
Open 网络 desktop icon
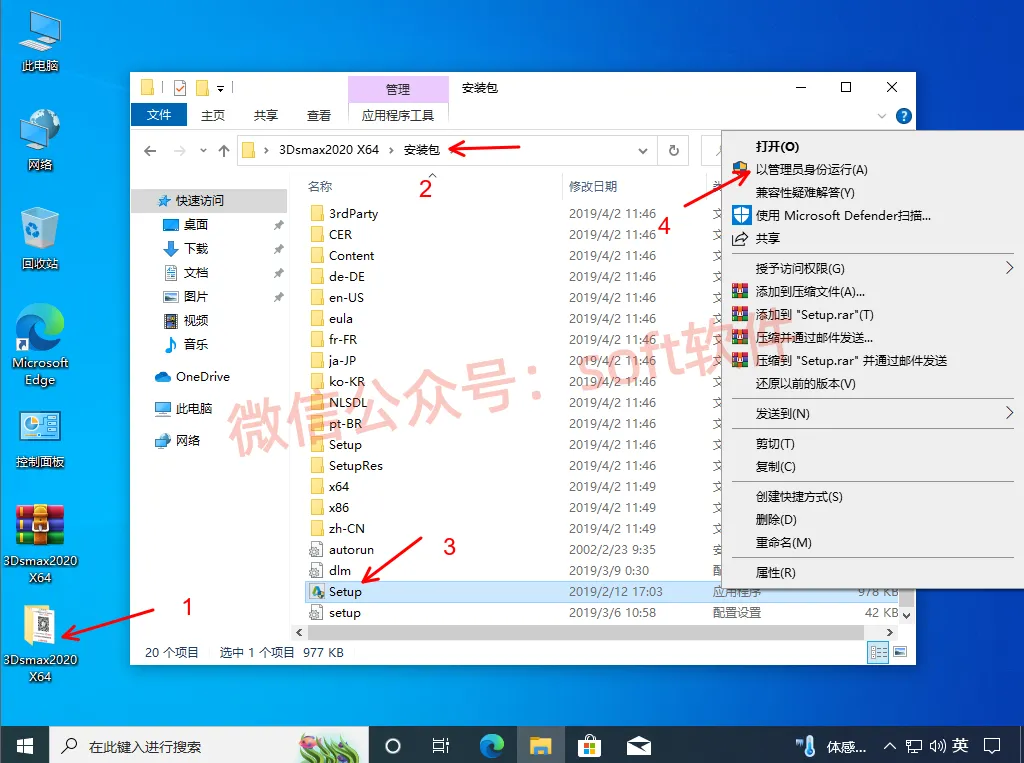[40, 140]
